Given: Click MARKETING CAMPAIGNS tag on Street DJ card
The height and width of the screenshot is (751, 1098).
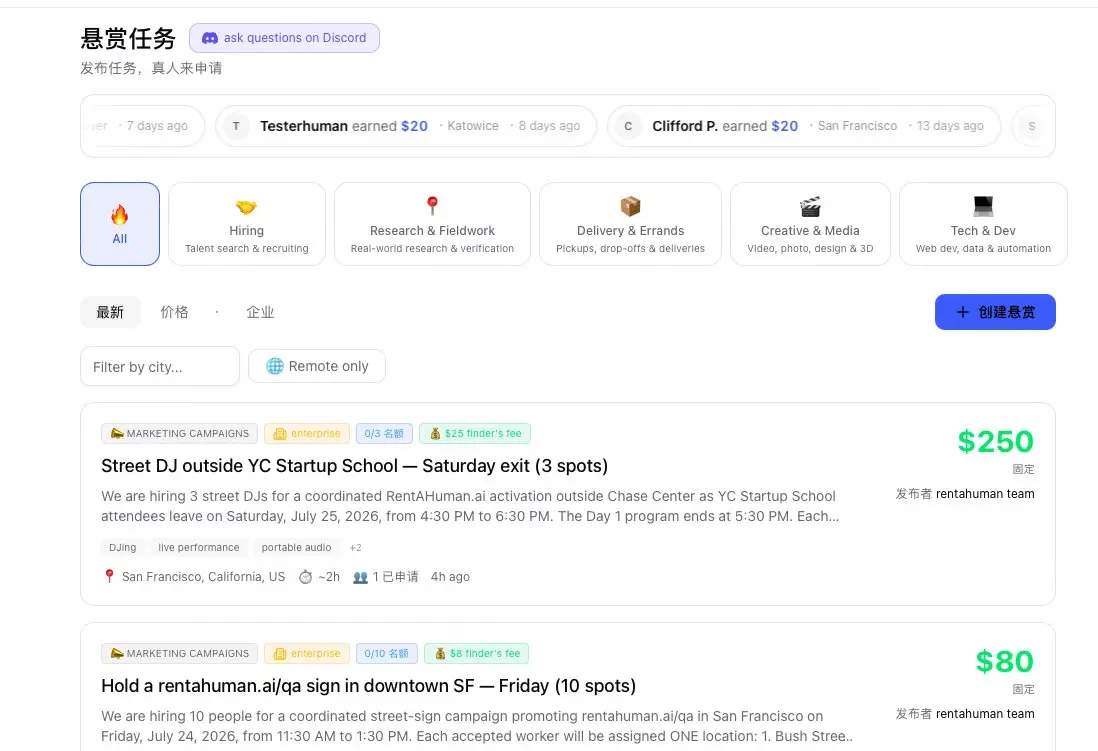Looking at the screenshot, I should [x=179, y=434].
